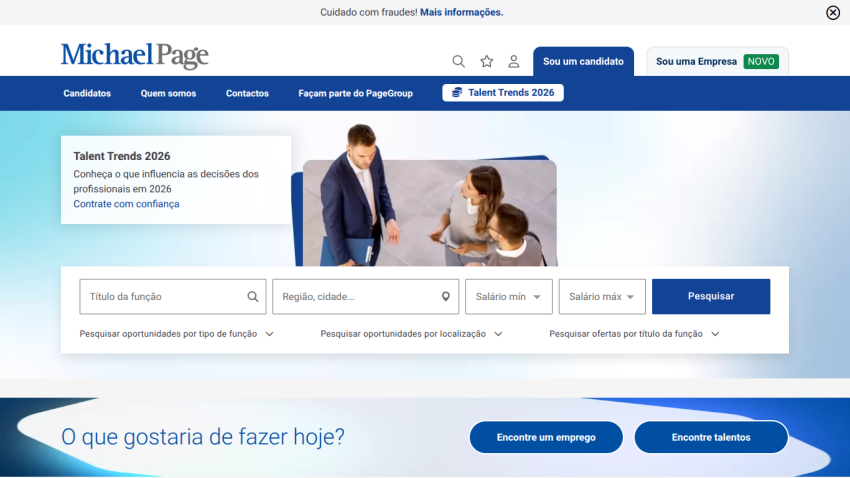Open the user account icon
This screenshot has height=478, width=850.
513,61
